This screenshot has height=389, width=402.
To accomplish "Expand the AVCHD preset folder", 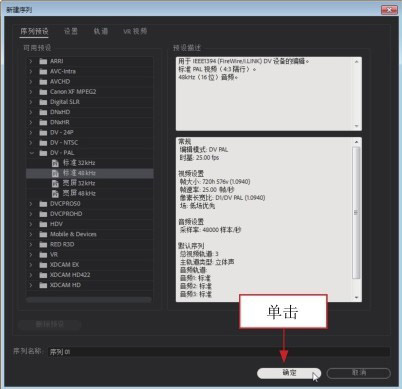I will pos(31,82).
